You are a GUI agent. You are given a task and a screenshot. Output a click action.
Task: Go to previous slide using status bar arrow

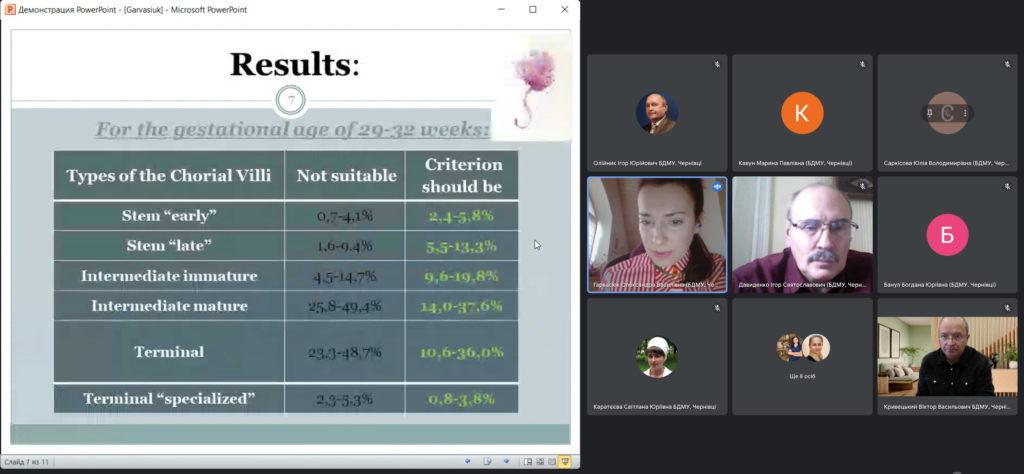point(468,461)
